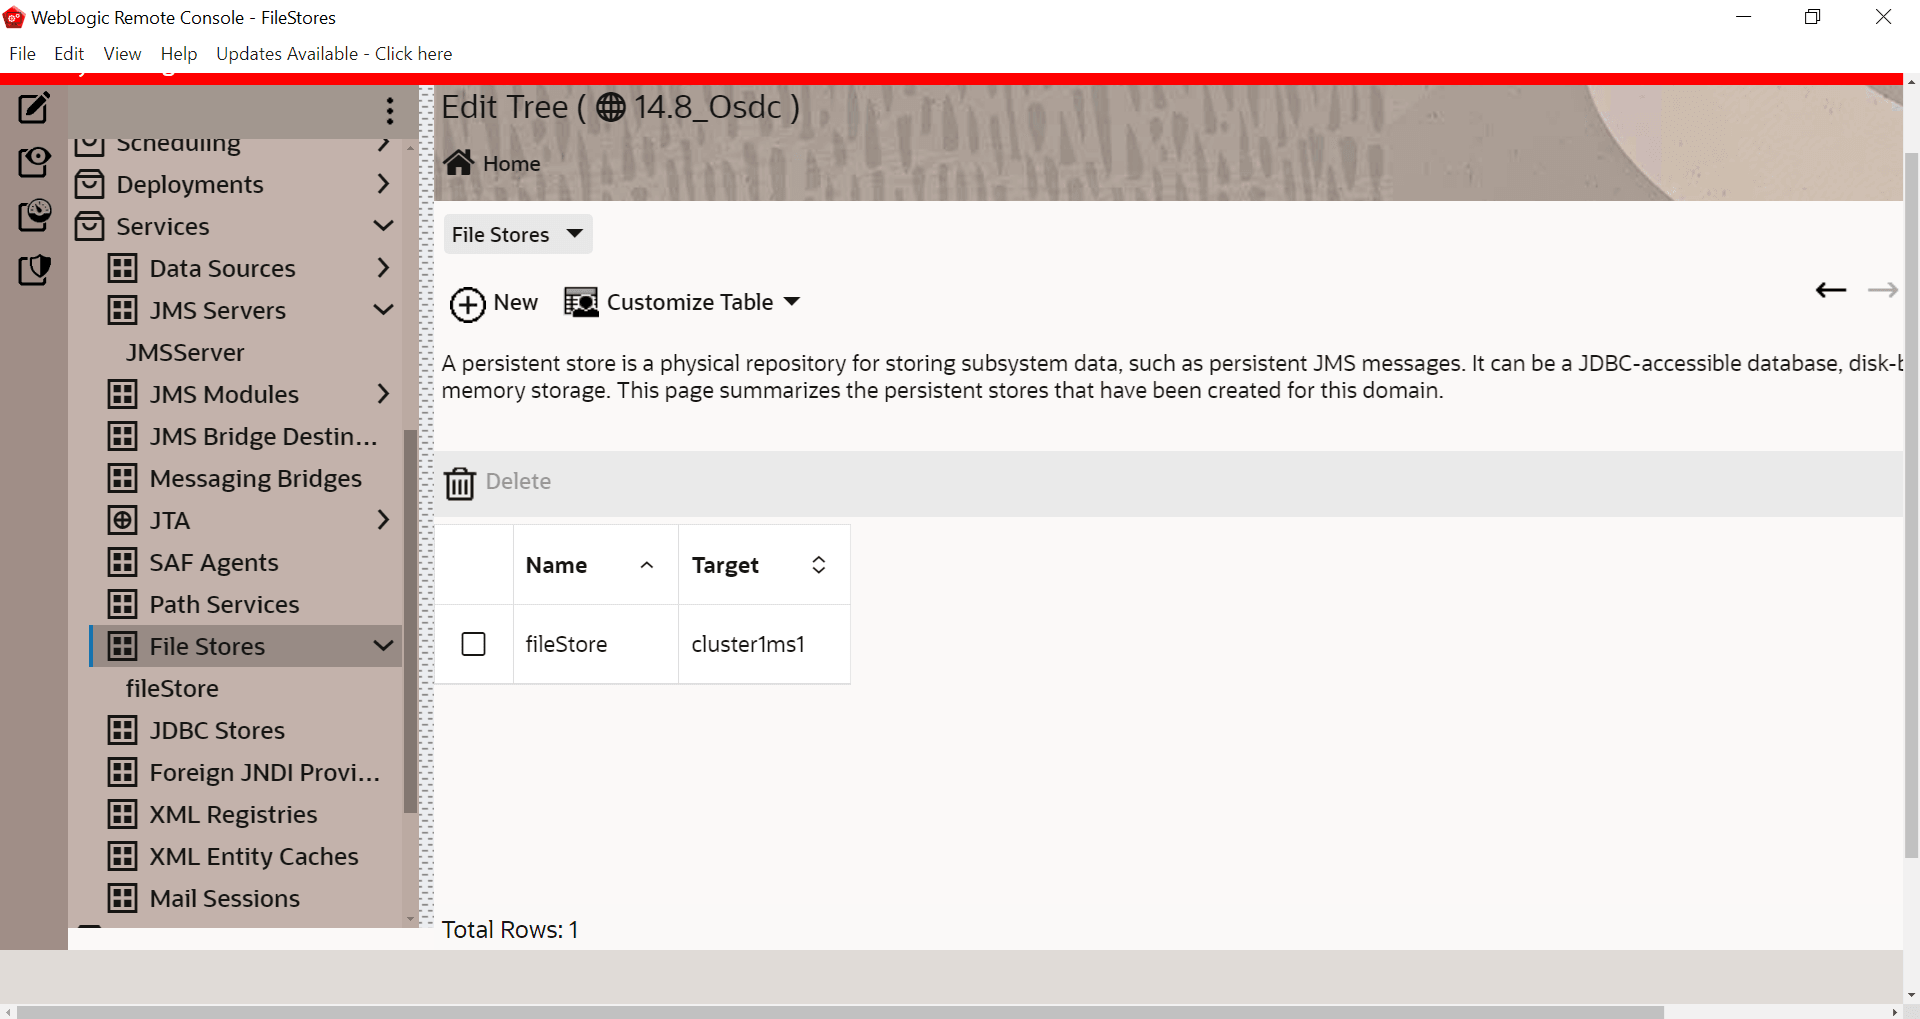The width and height of the screenshot is (1920, 1019).
Task: Click the Services folder icon
Action: (x=90, y=226)
